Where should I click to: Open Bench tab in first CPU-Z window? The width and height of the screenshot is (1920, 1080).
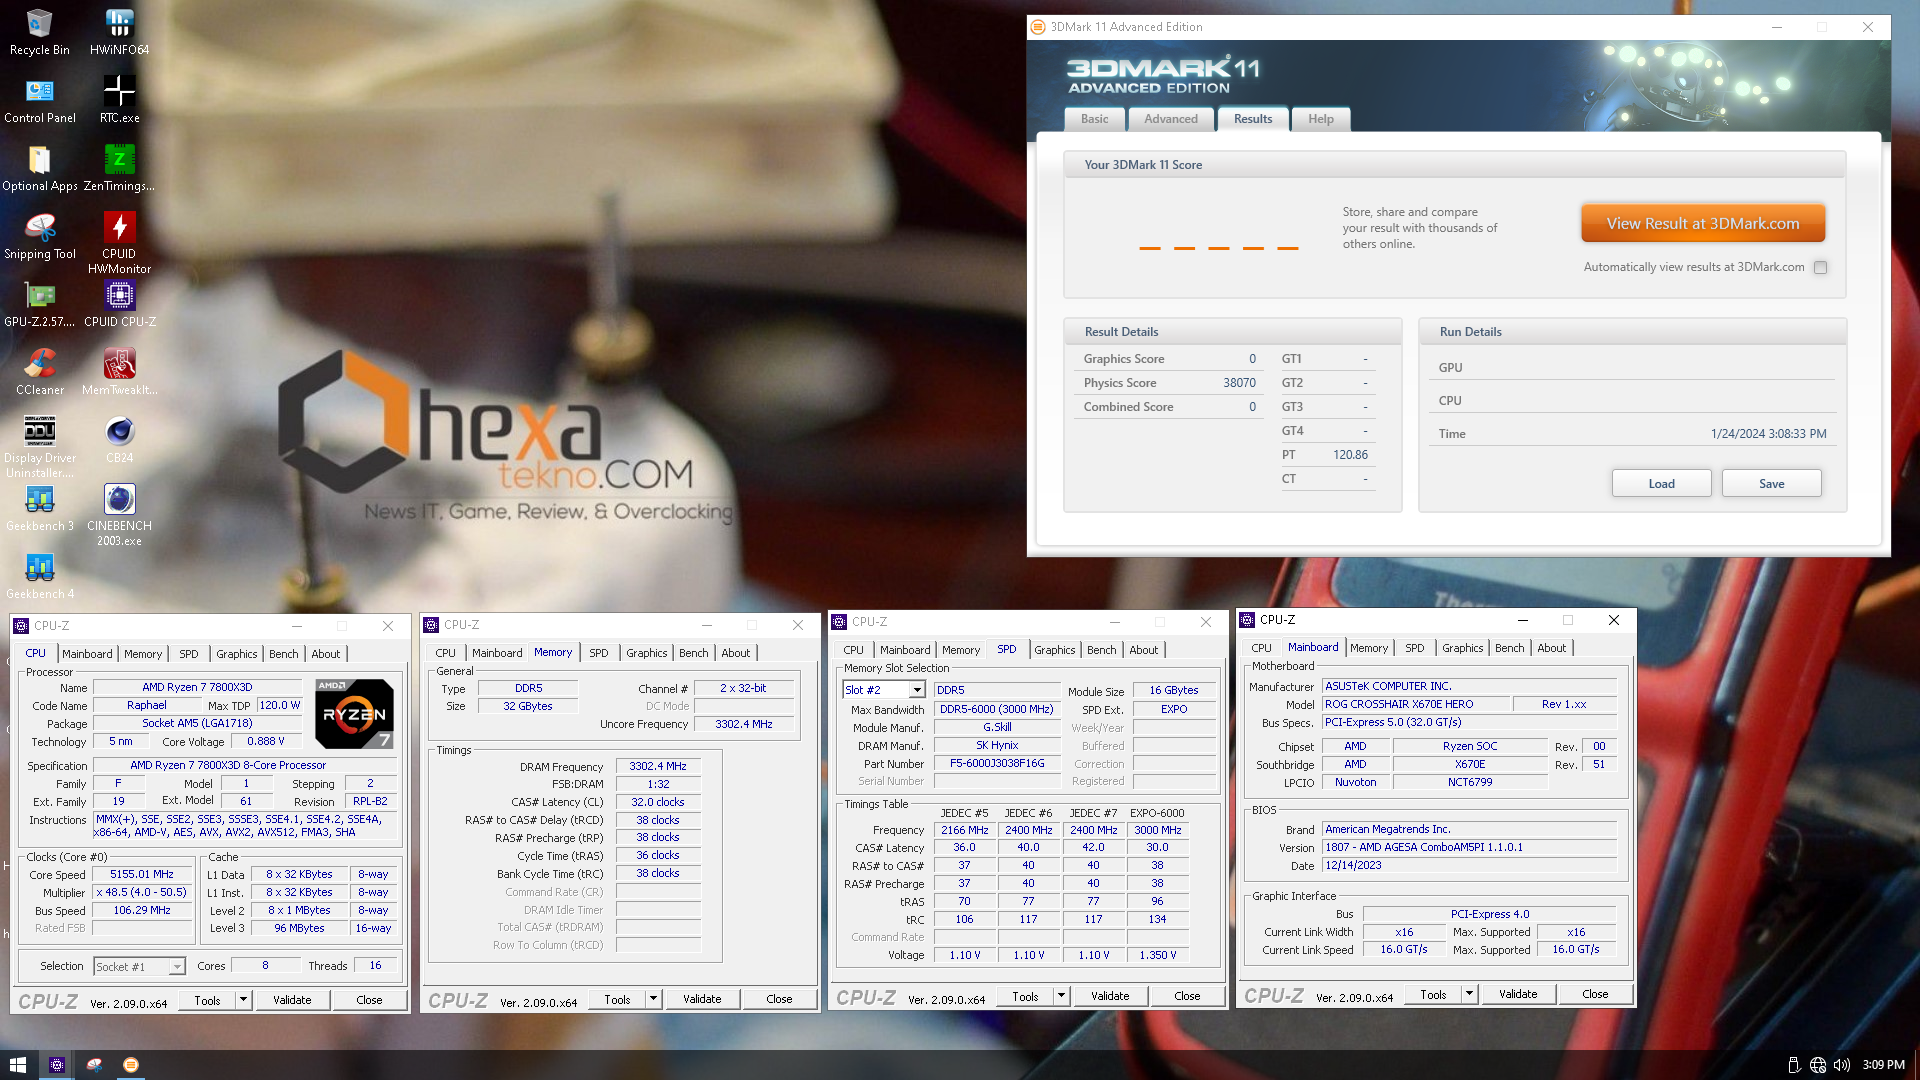[284, 654]
